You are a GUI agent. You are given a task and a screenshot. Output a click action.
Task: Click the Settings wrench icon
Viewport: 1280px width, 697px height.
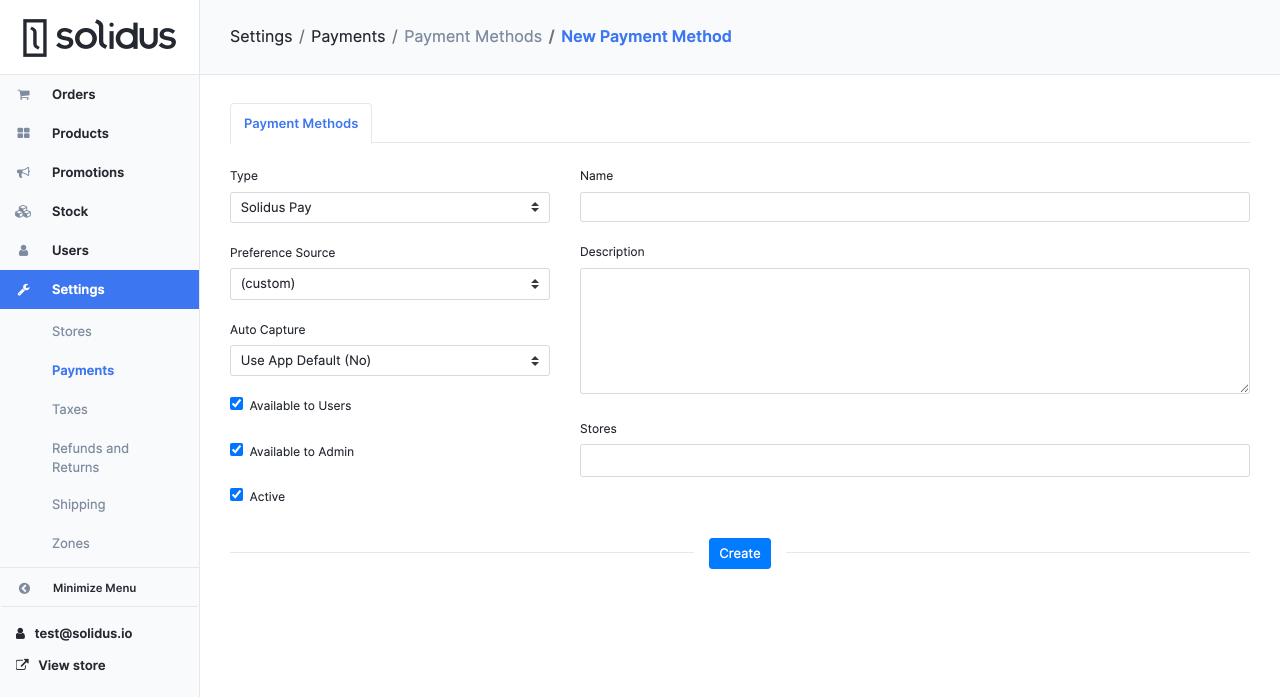pyautogui.click(x=22, y=289)
